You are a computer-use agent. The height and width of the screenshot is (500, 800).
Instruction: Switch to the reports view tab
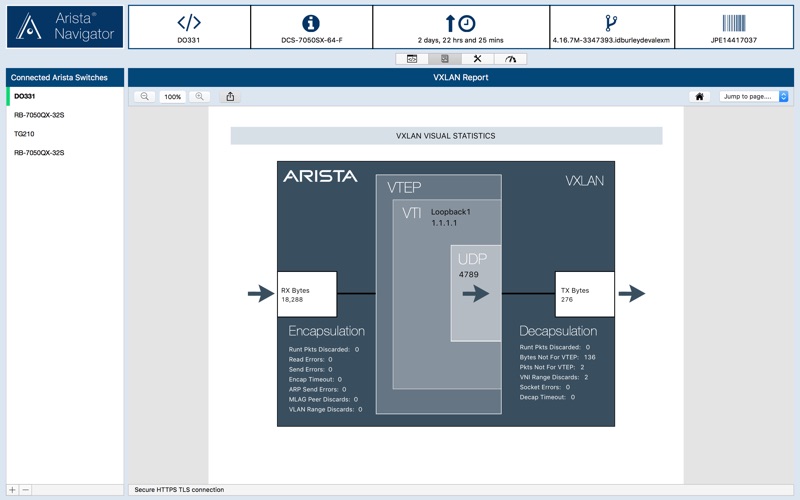point(444,59)
